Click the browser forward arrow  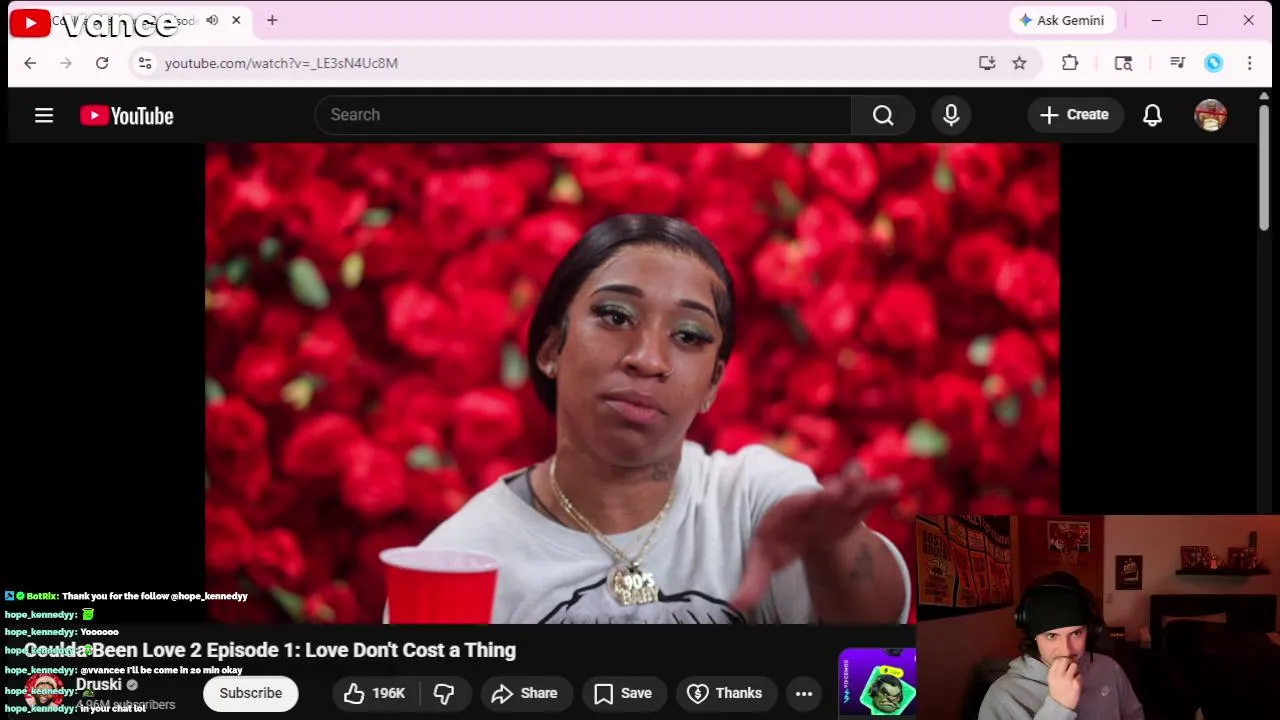tap(66, 63)
